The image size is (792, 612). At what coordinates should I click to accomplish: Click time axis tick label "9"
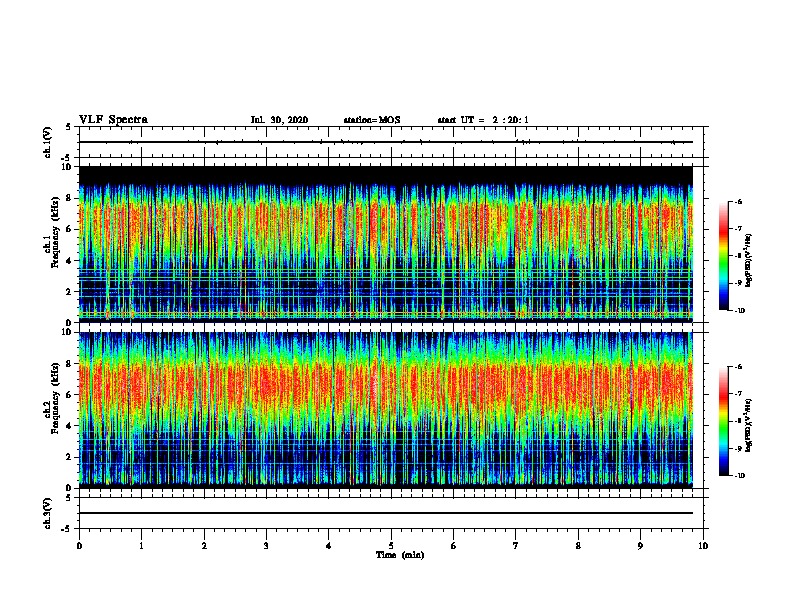[x=640, y=546]
